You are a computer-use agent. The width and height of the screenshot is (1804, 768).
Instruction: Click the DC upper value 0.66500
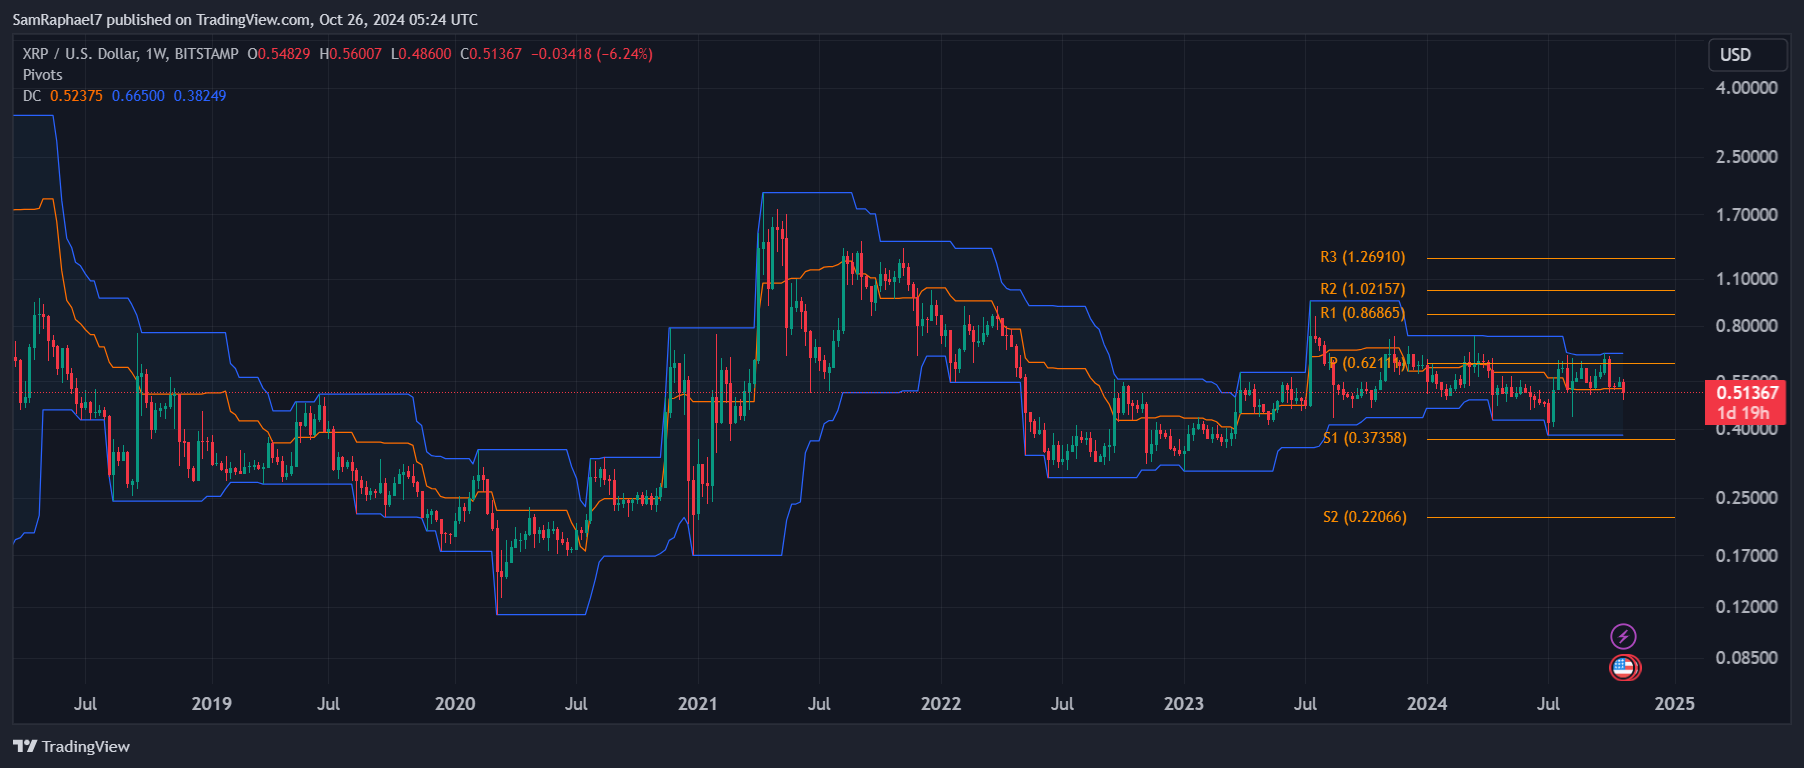(138, 96)
